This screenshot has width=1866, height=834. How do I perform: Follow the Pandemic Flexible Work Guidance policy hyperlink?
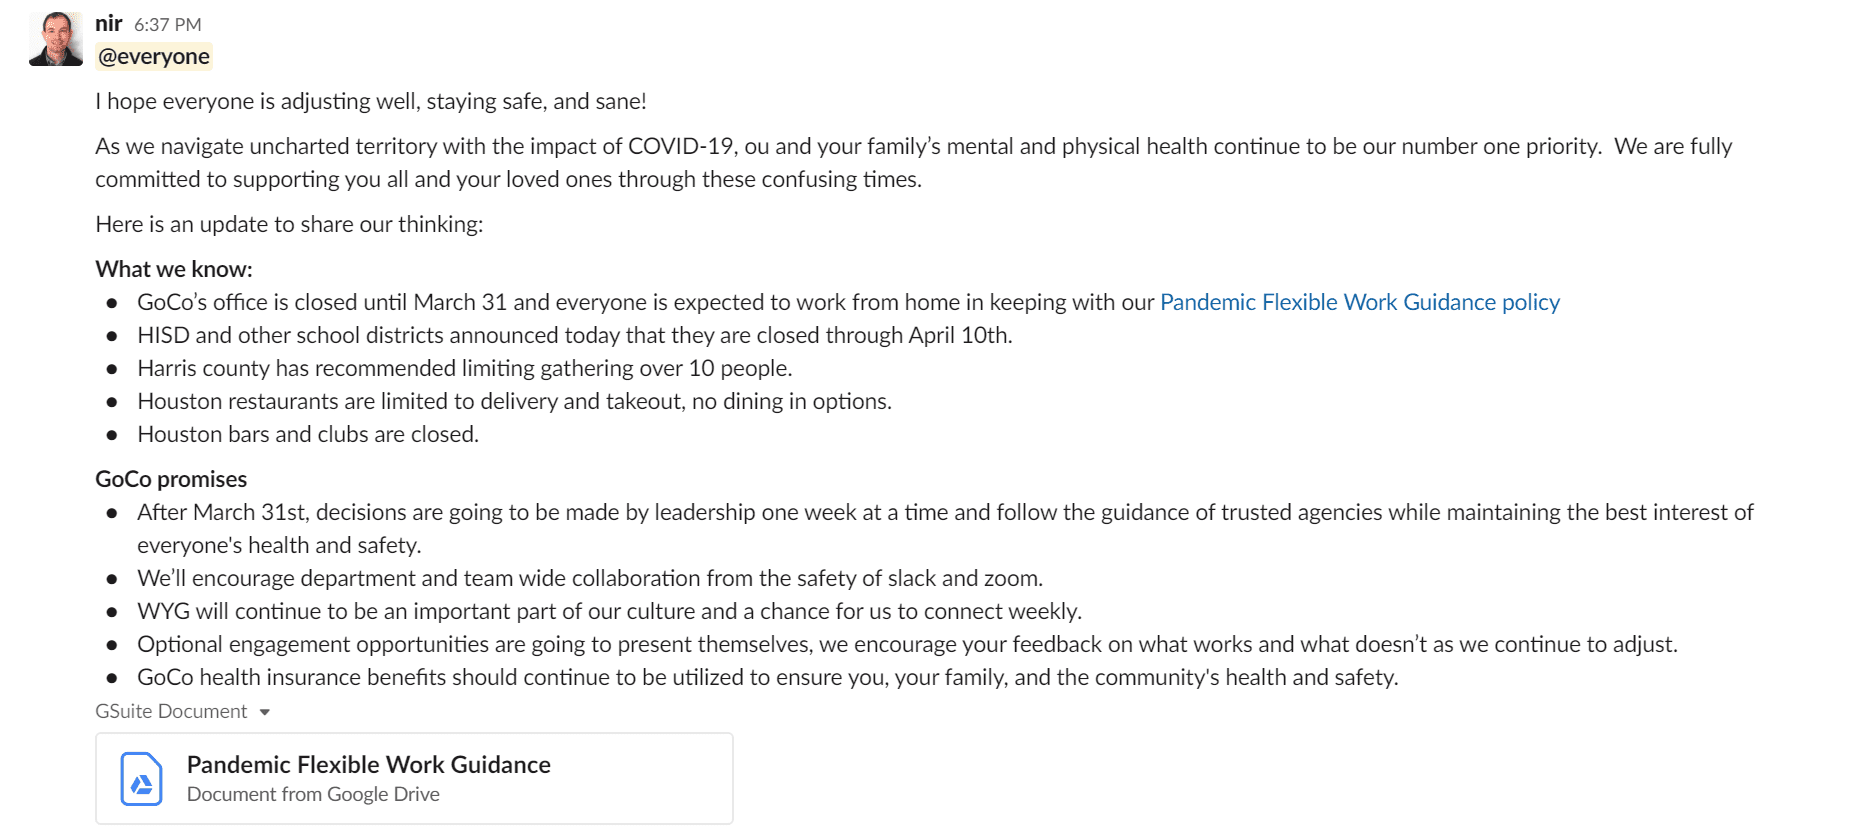pos(1358,301)
